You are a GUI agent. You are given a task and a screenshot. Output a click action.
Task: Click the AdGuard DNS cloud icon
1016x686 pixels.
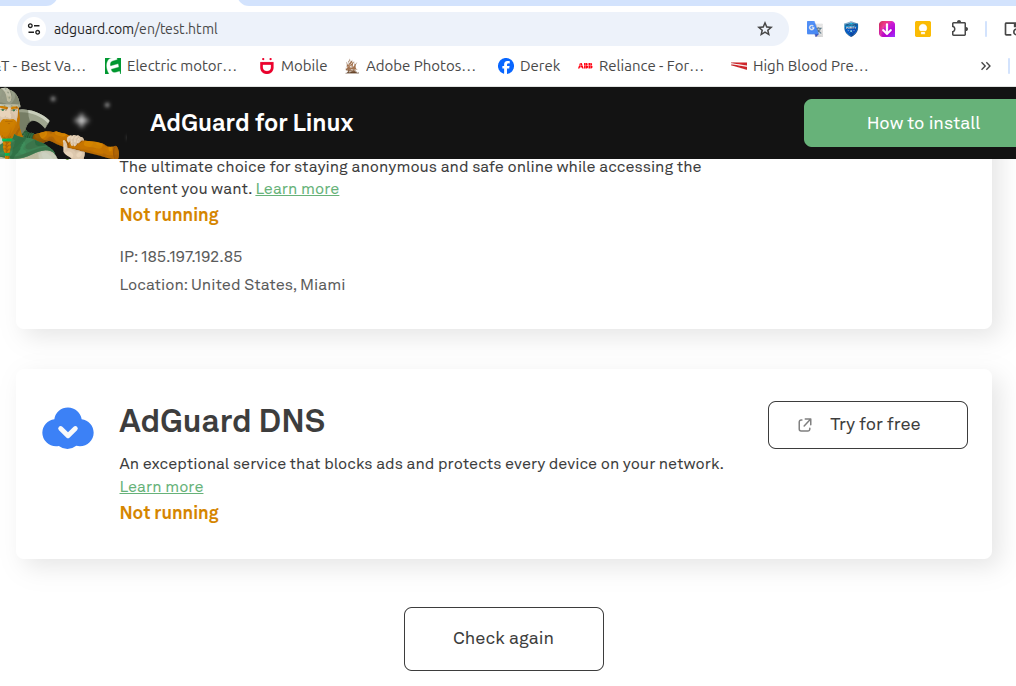coord(68,429)
